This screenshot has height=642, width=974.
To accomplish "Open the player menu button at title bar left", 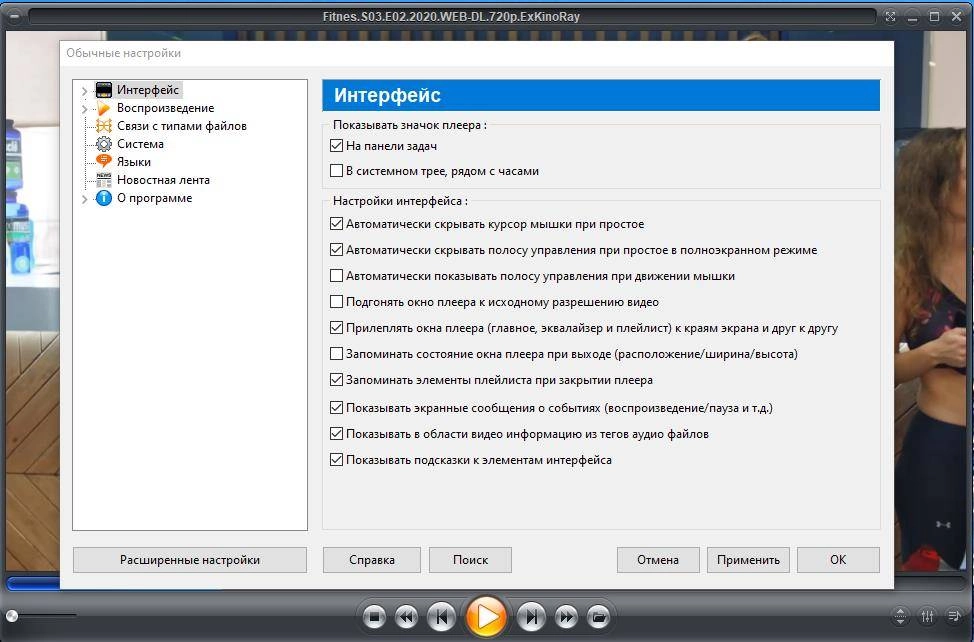I will coord(14,17).
